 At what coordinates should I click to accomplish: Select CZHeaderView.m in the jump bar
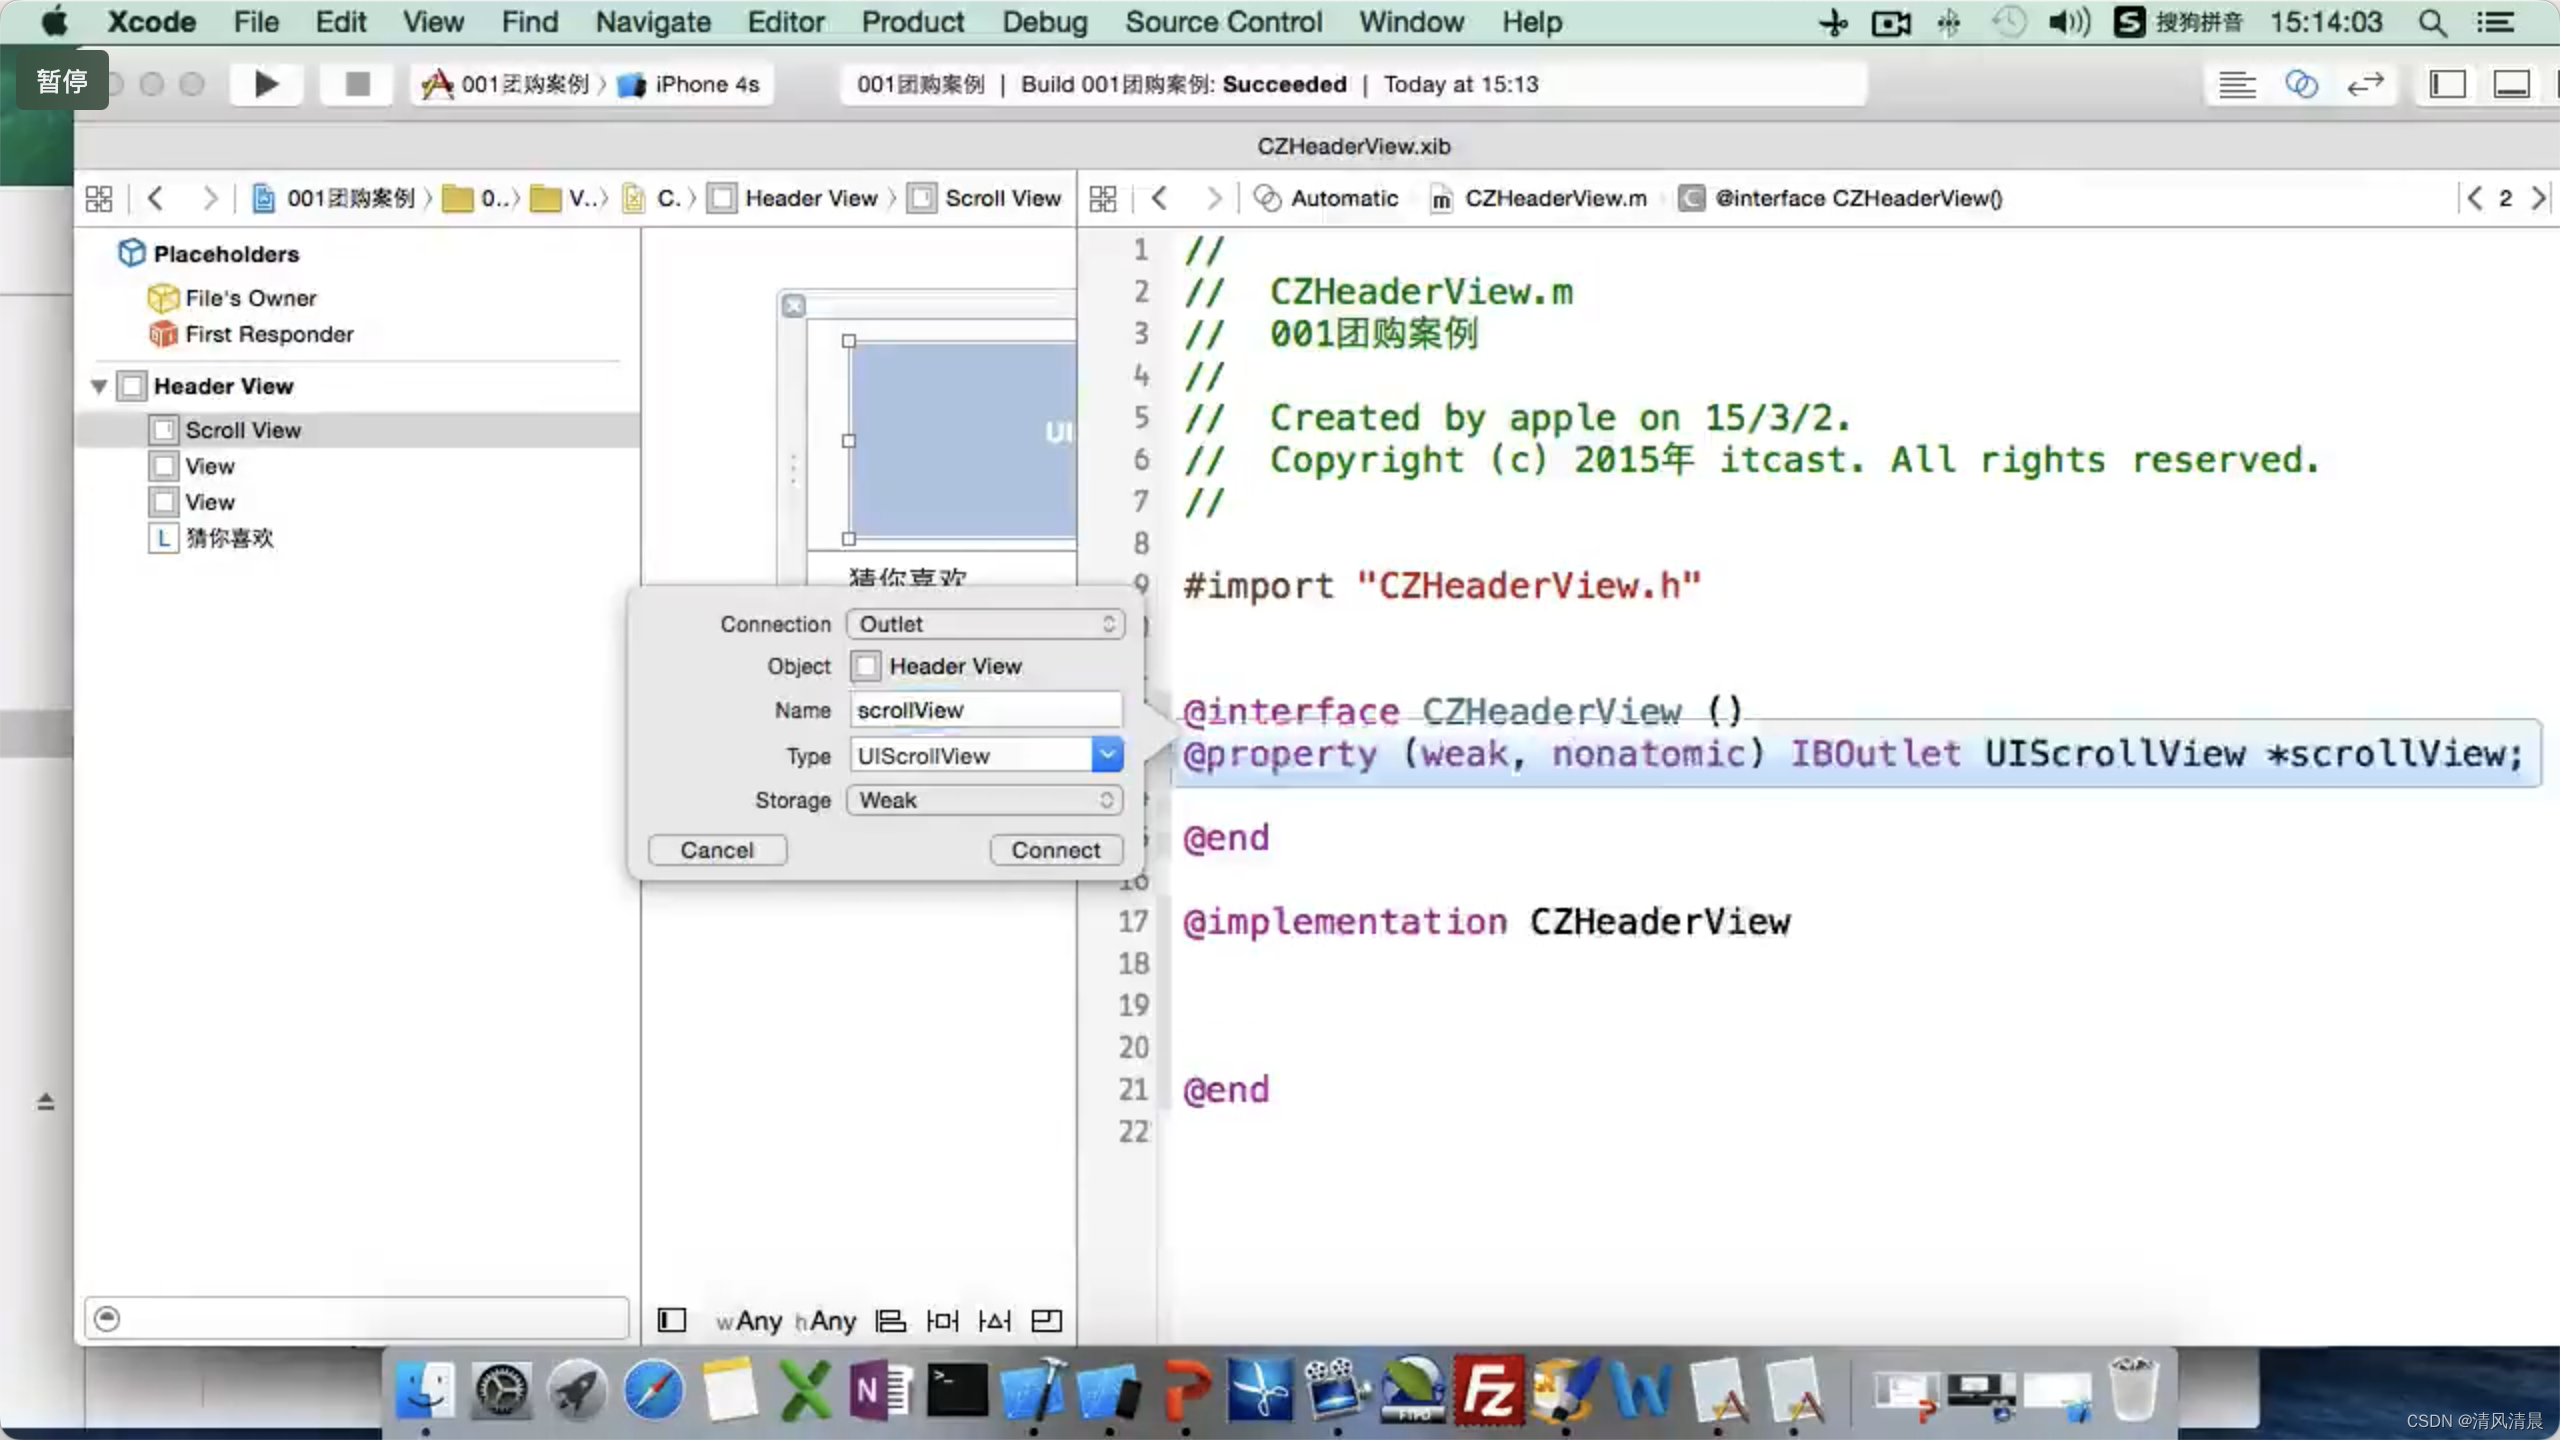click(x=1539, y=198)
